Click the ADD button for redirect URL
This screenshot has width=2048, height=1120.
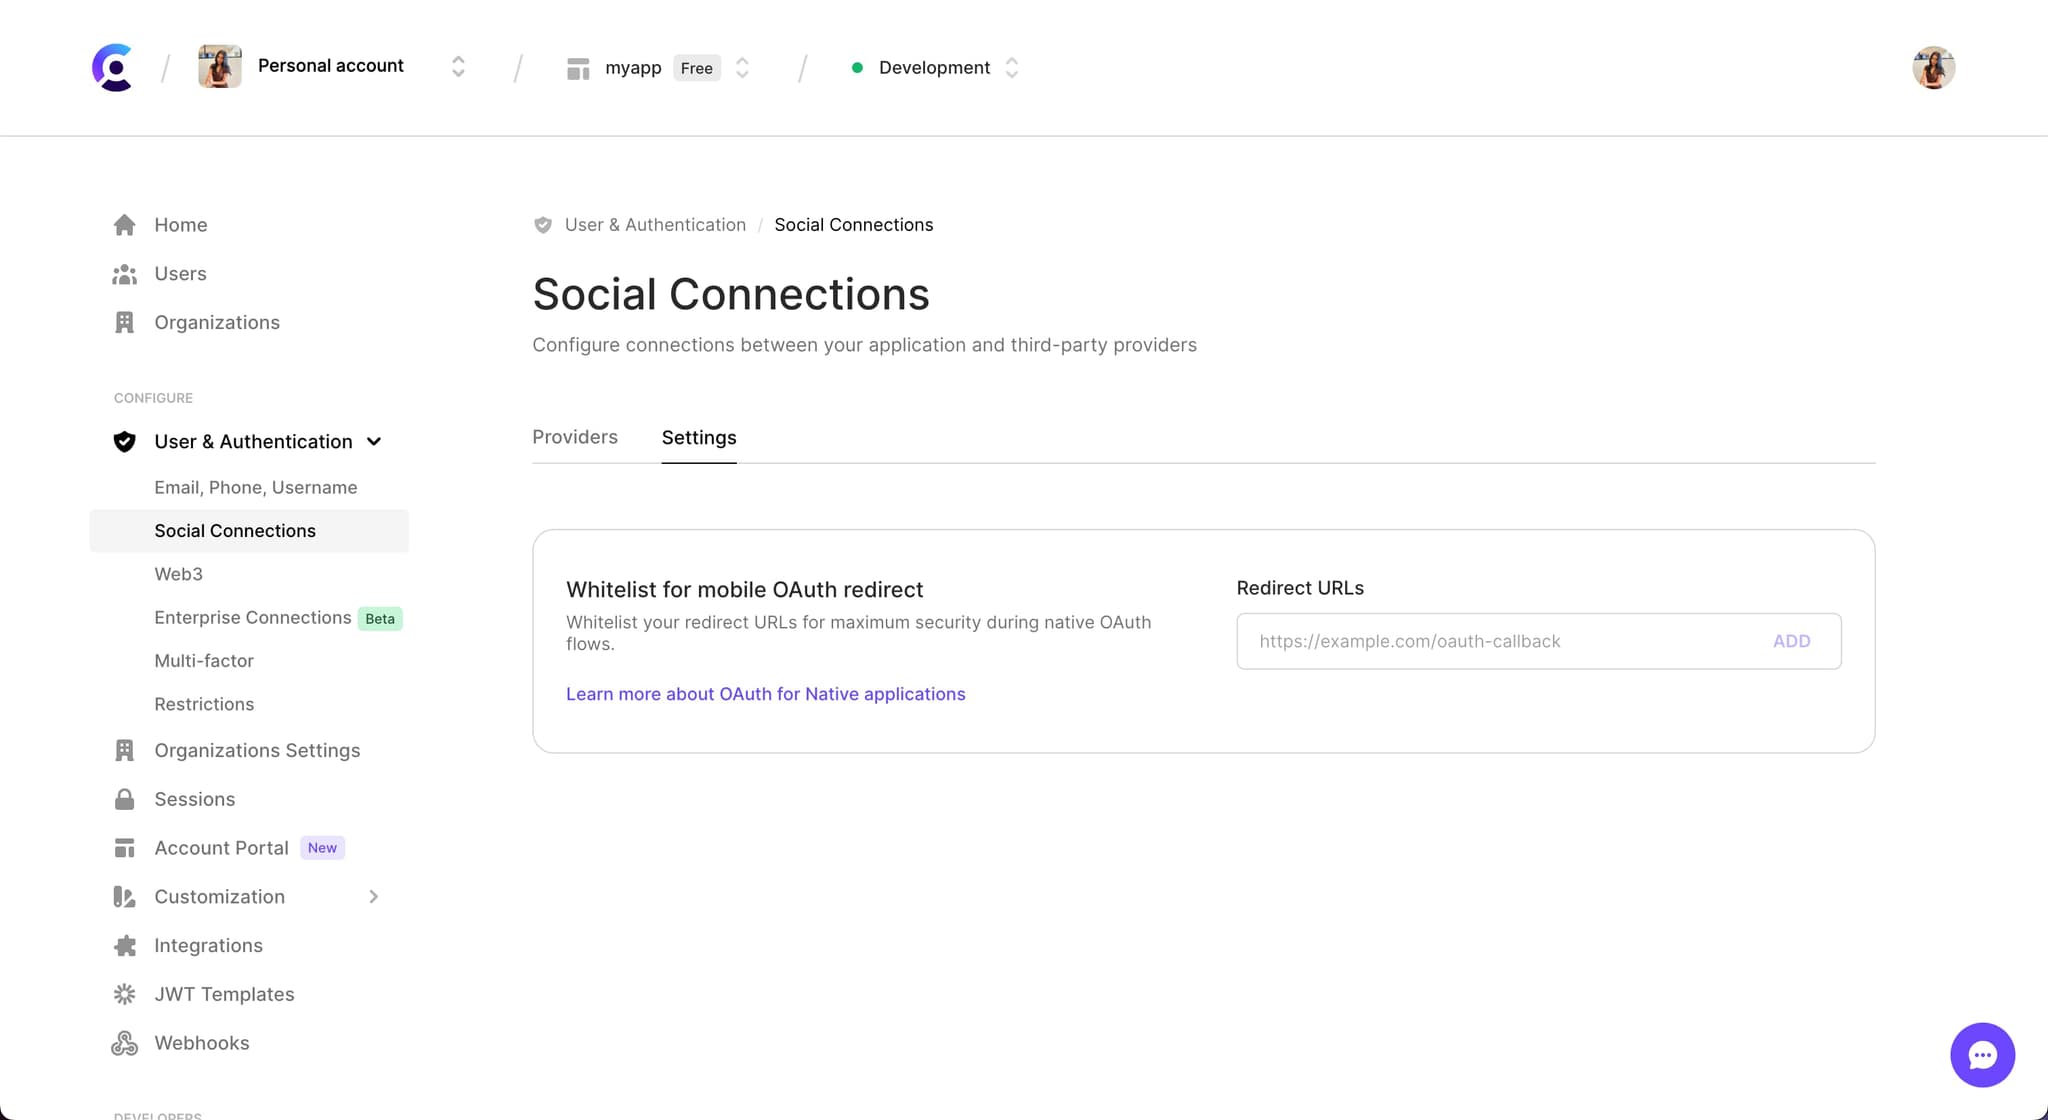point(1791,641)
